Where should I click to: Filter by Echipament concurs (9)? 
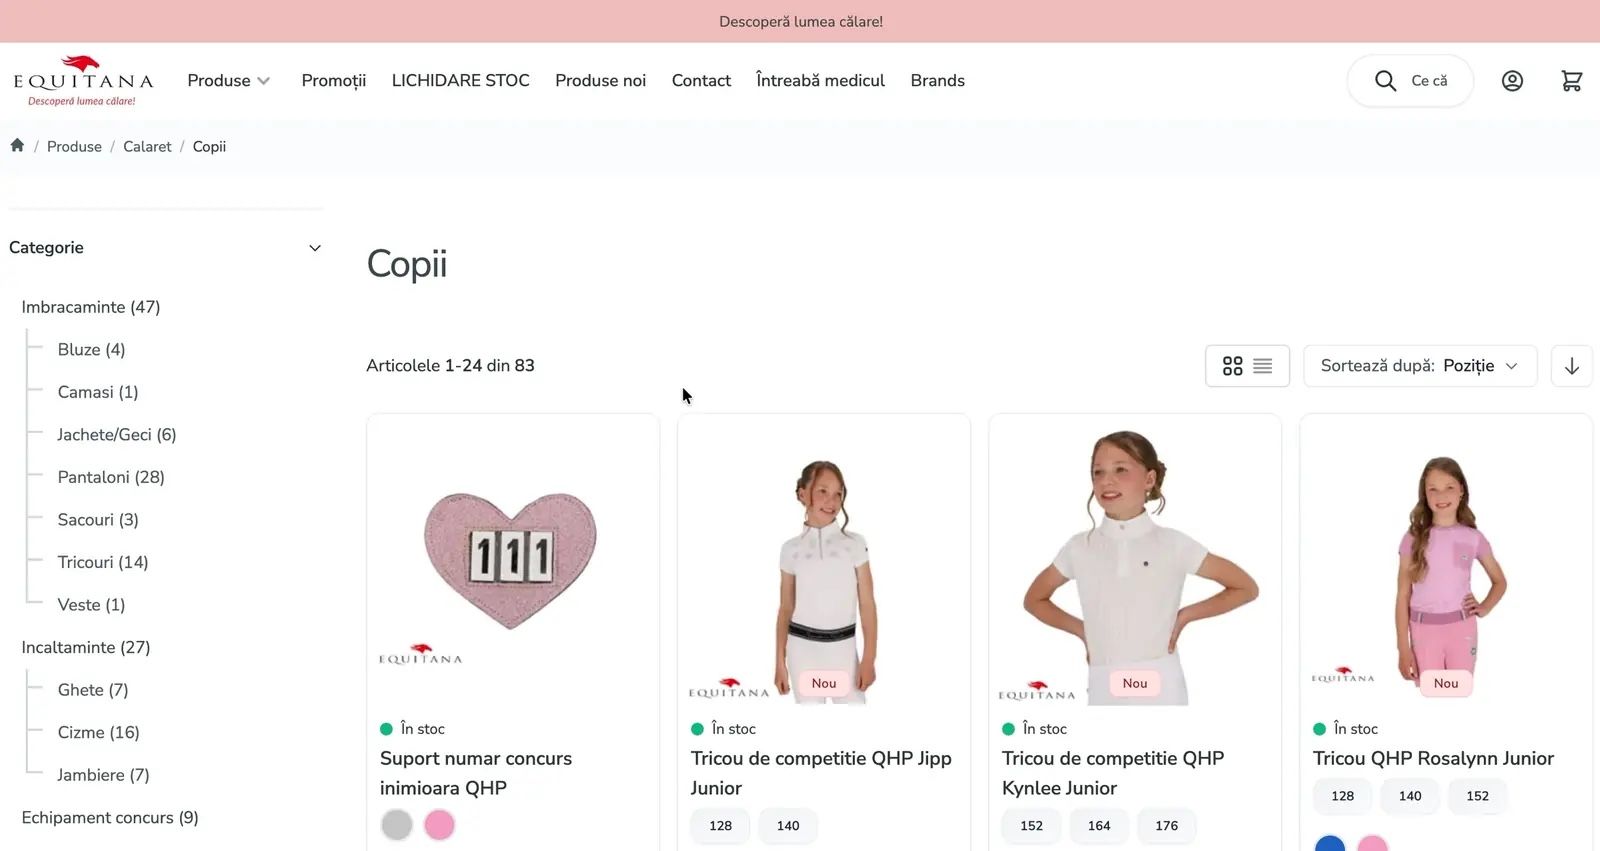110,818
